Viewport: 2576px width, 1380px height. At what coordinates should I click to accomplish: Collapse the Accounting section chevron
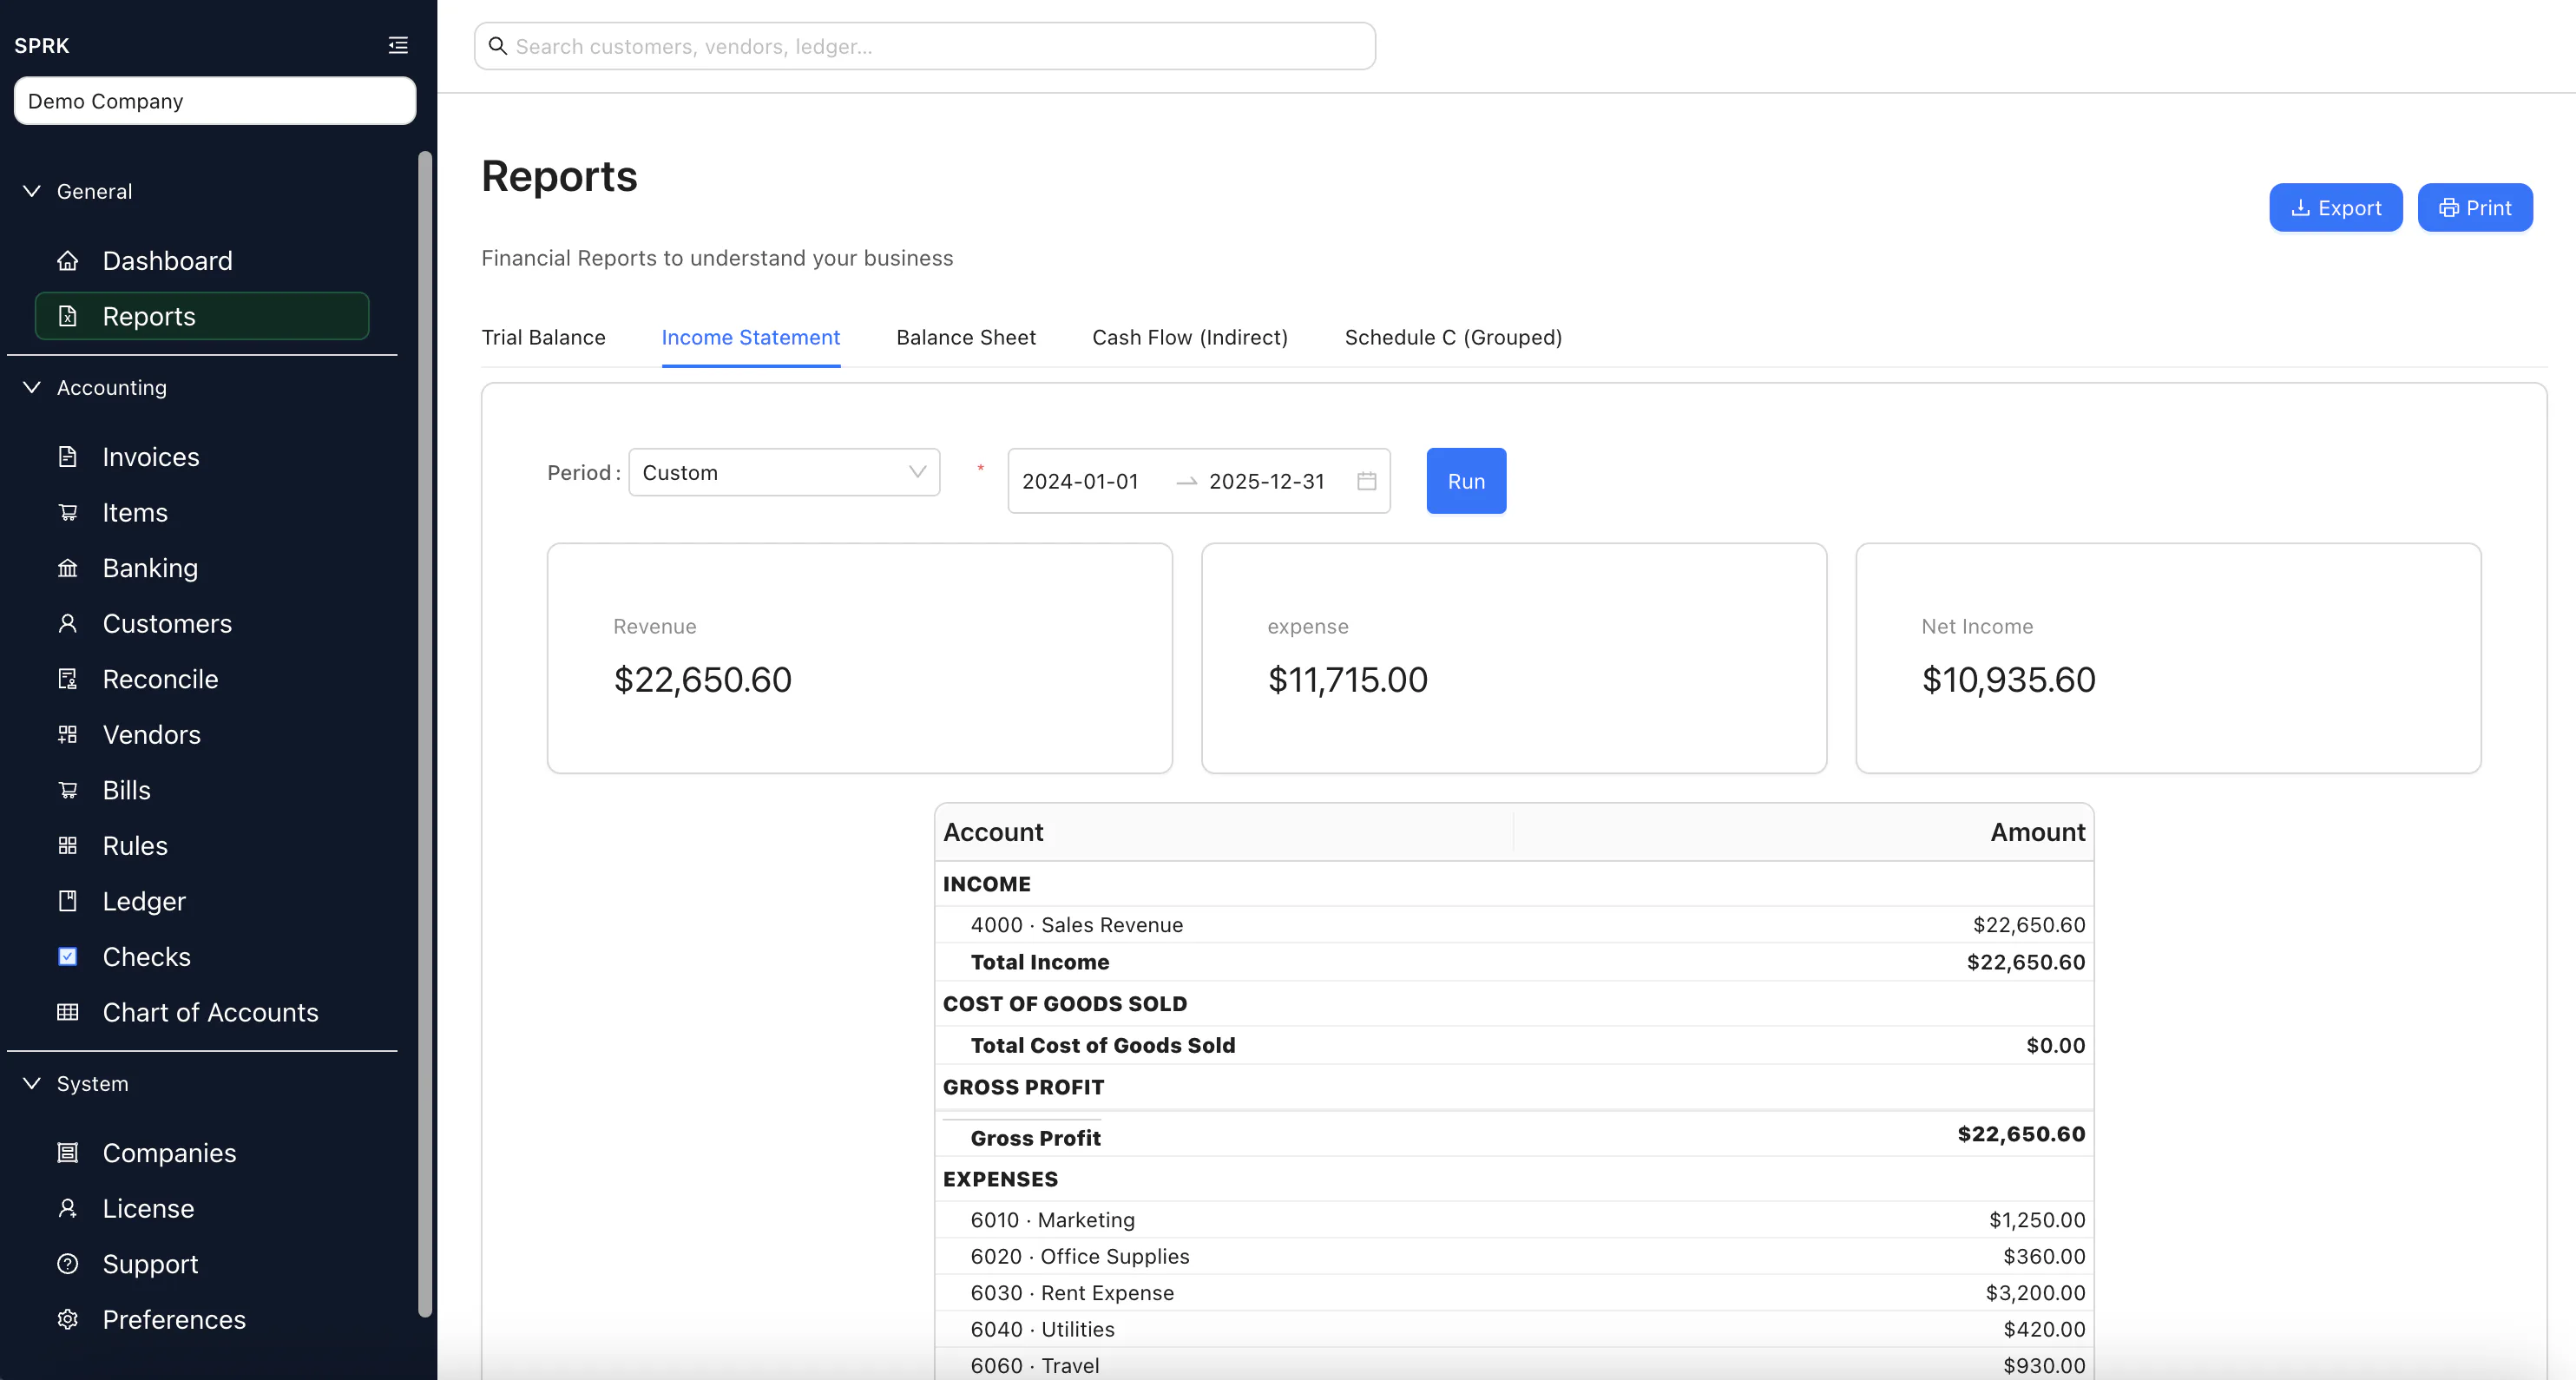coord(32,387)
